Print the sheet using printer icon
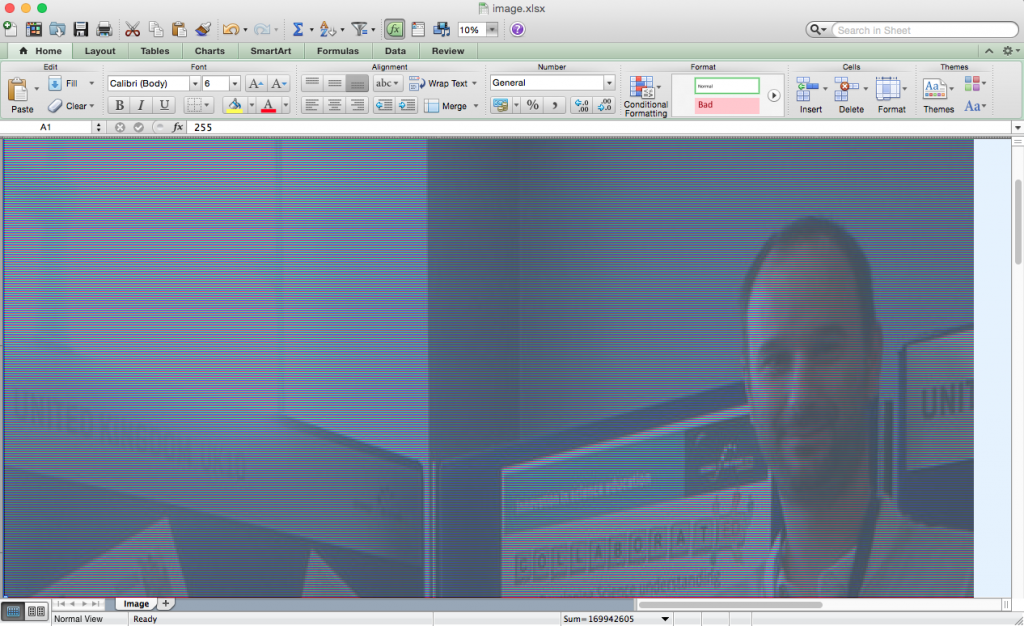Screen dimensions: 1024x626 pos(104,29)
